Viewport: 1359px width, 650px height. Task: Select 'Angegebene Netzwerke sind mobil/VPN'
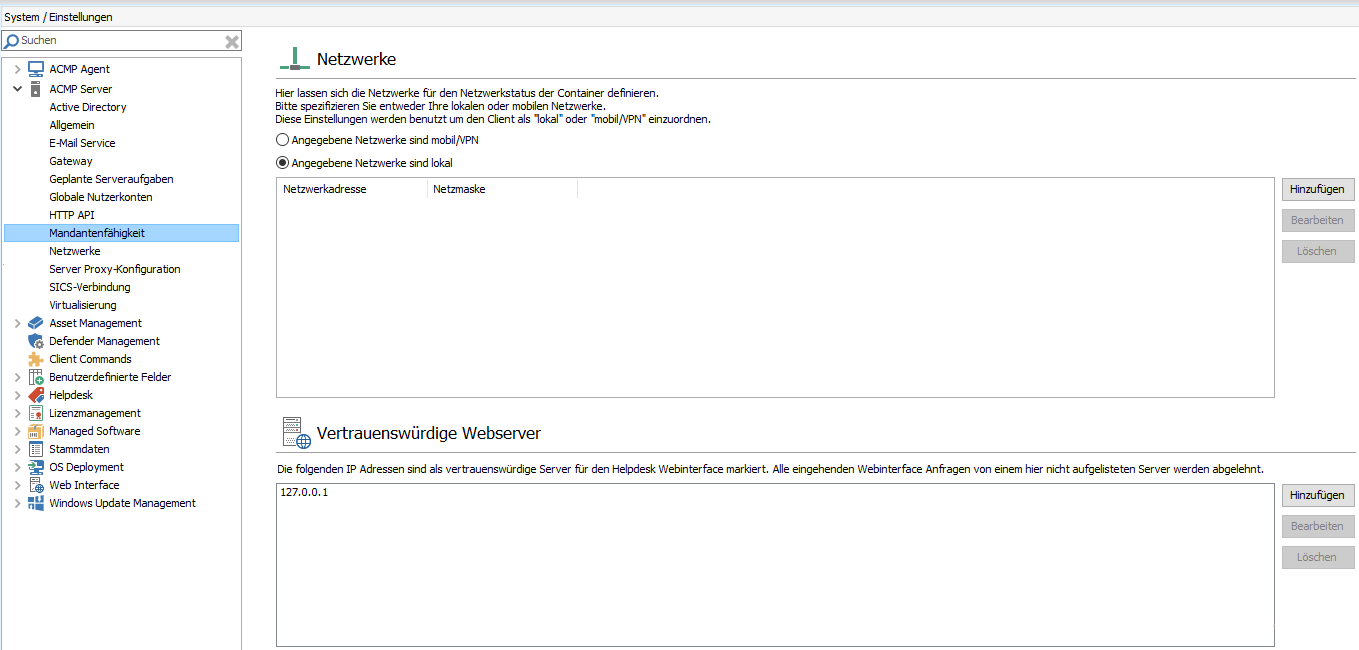(x=282, y=140)
